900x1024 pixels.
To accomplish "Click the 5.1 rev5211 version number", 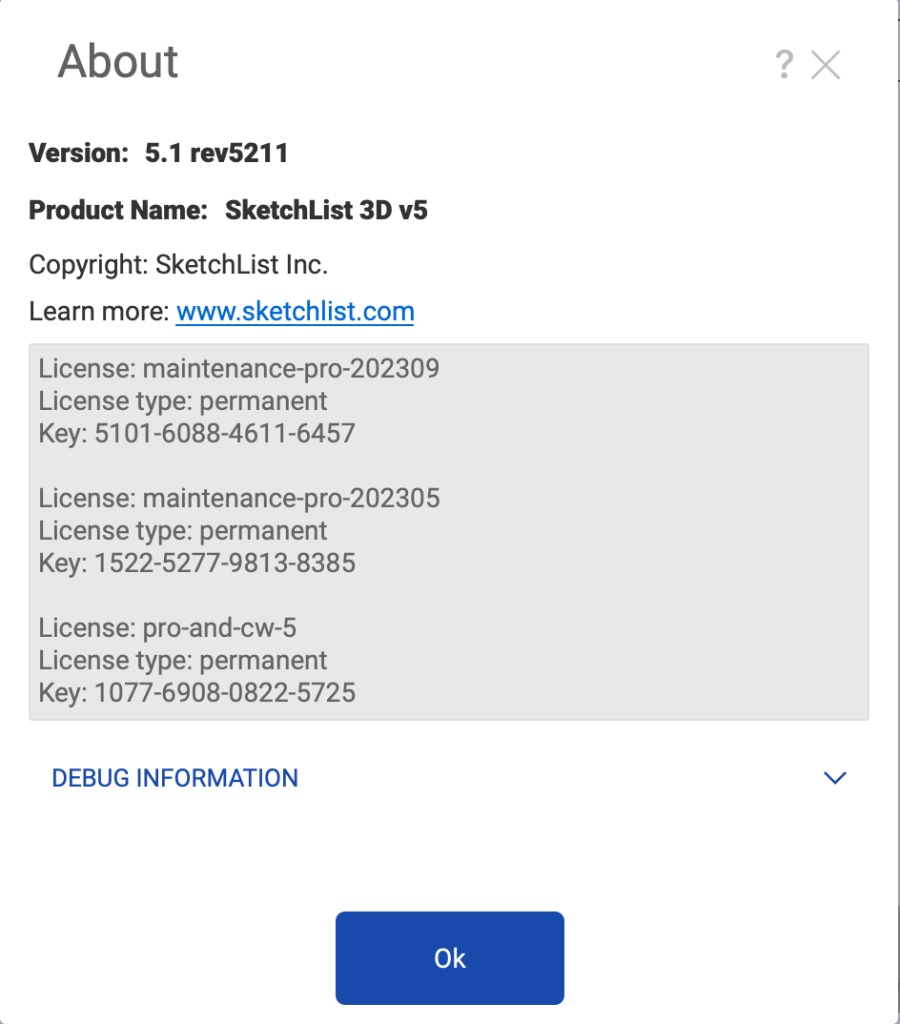I will click(217, 153).
